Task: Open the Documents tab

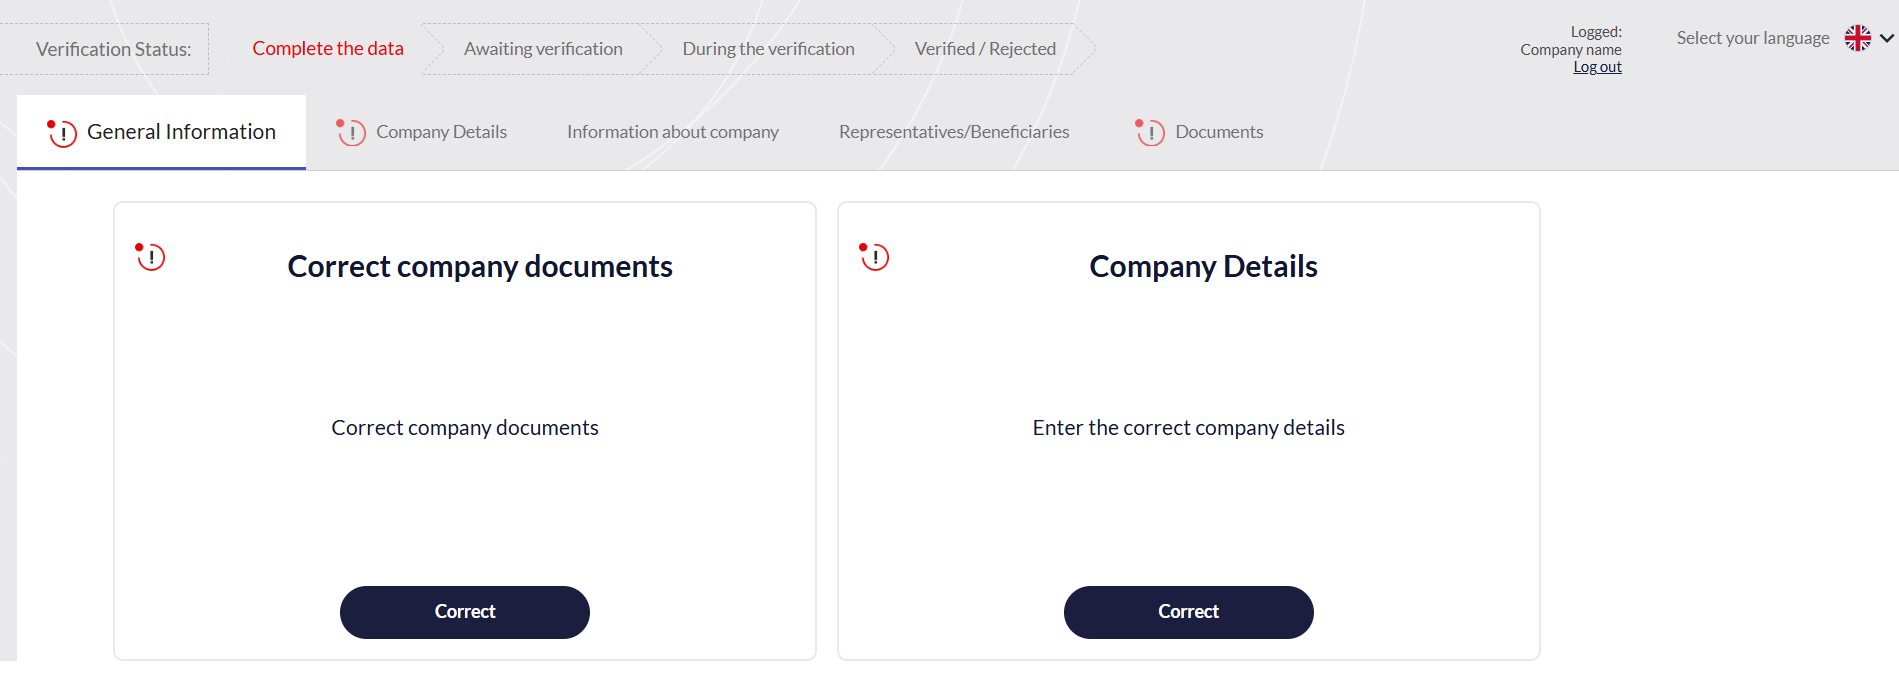Action: [x=1220, y=131]
